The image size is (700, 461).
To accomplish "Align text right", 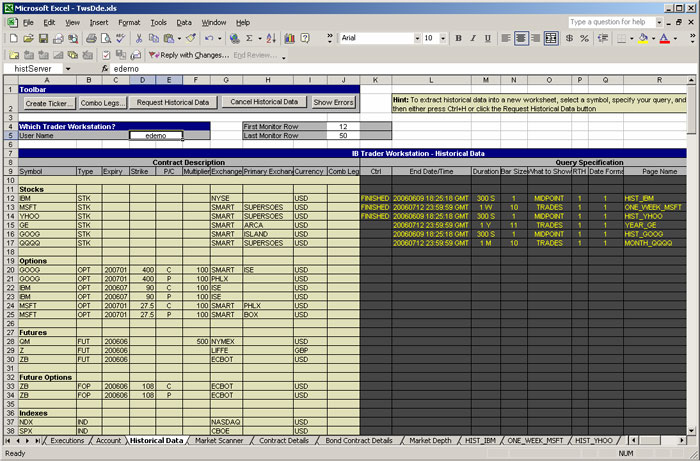I will click(x=535, y=39).
